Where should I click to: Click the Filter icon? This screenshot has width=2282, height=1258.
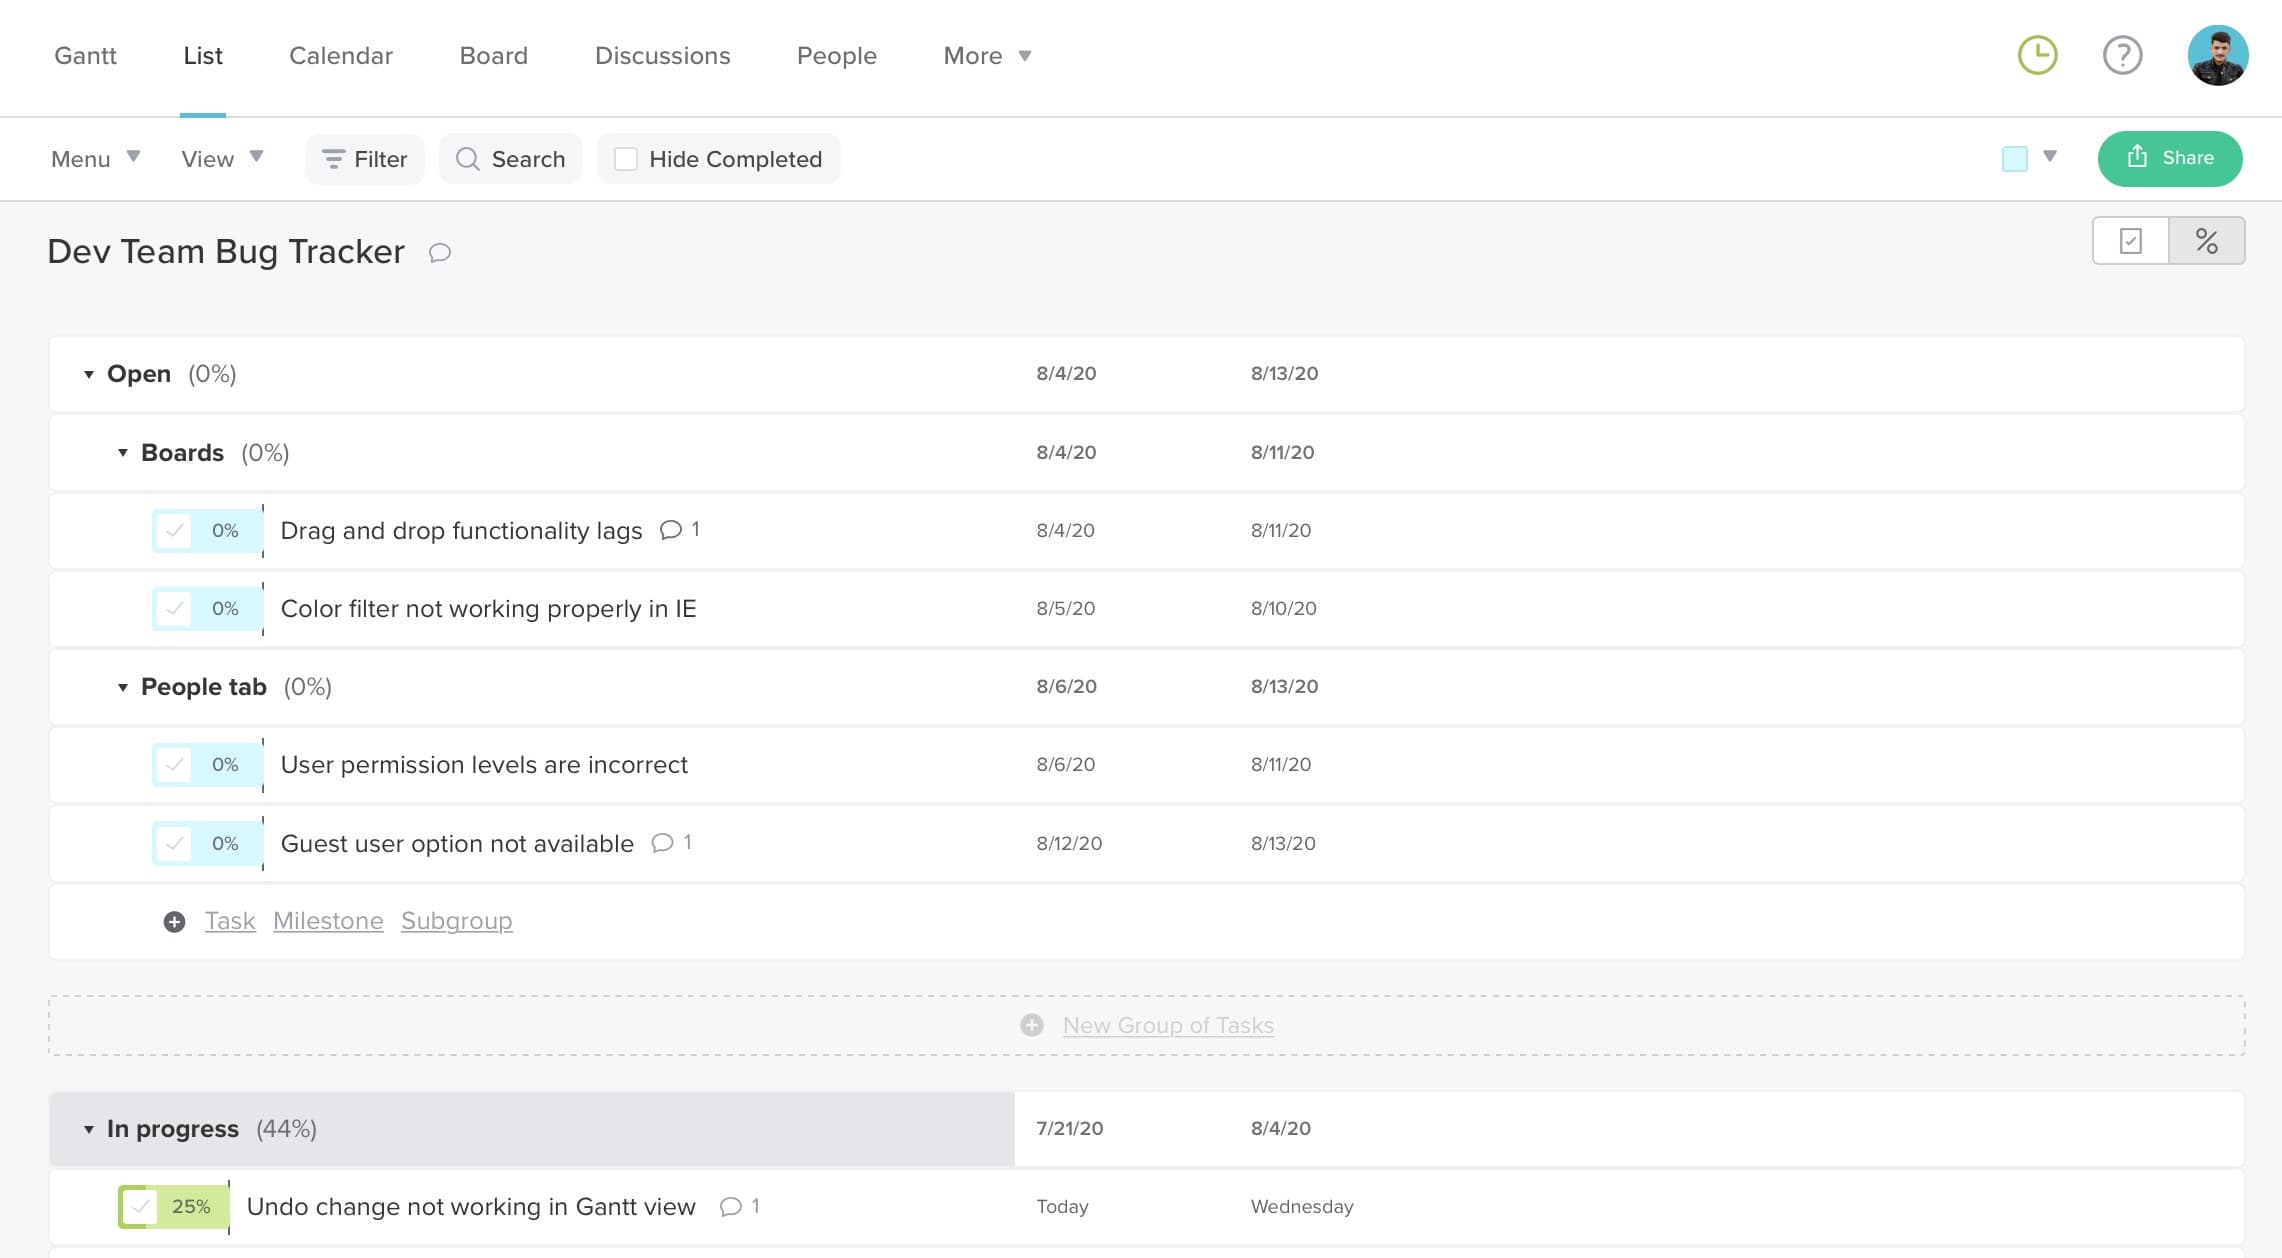334,158
